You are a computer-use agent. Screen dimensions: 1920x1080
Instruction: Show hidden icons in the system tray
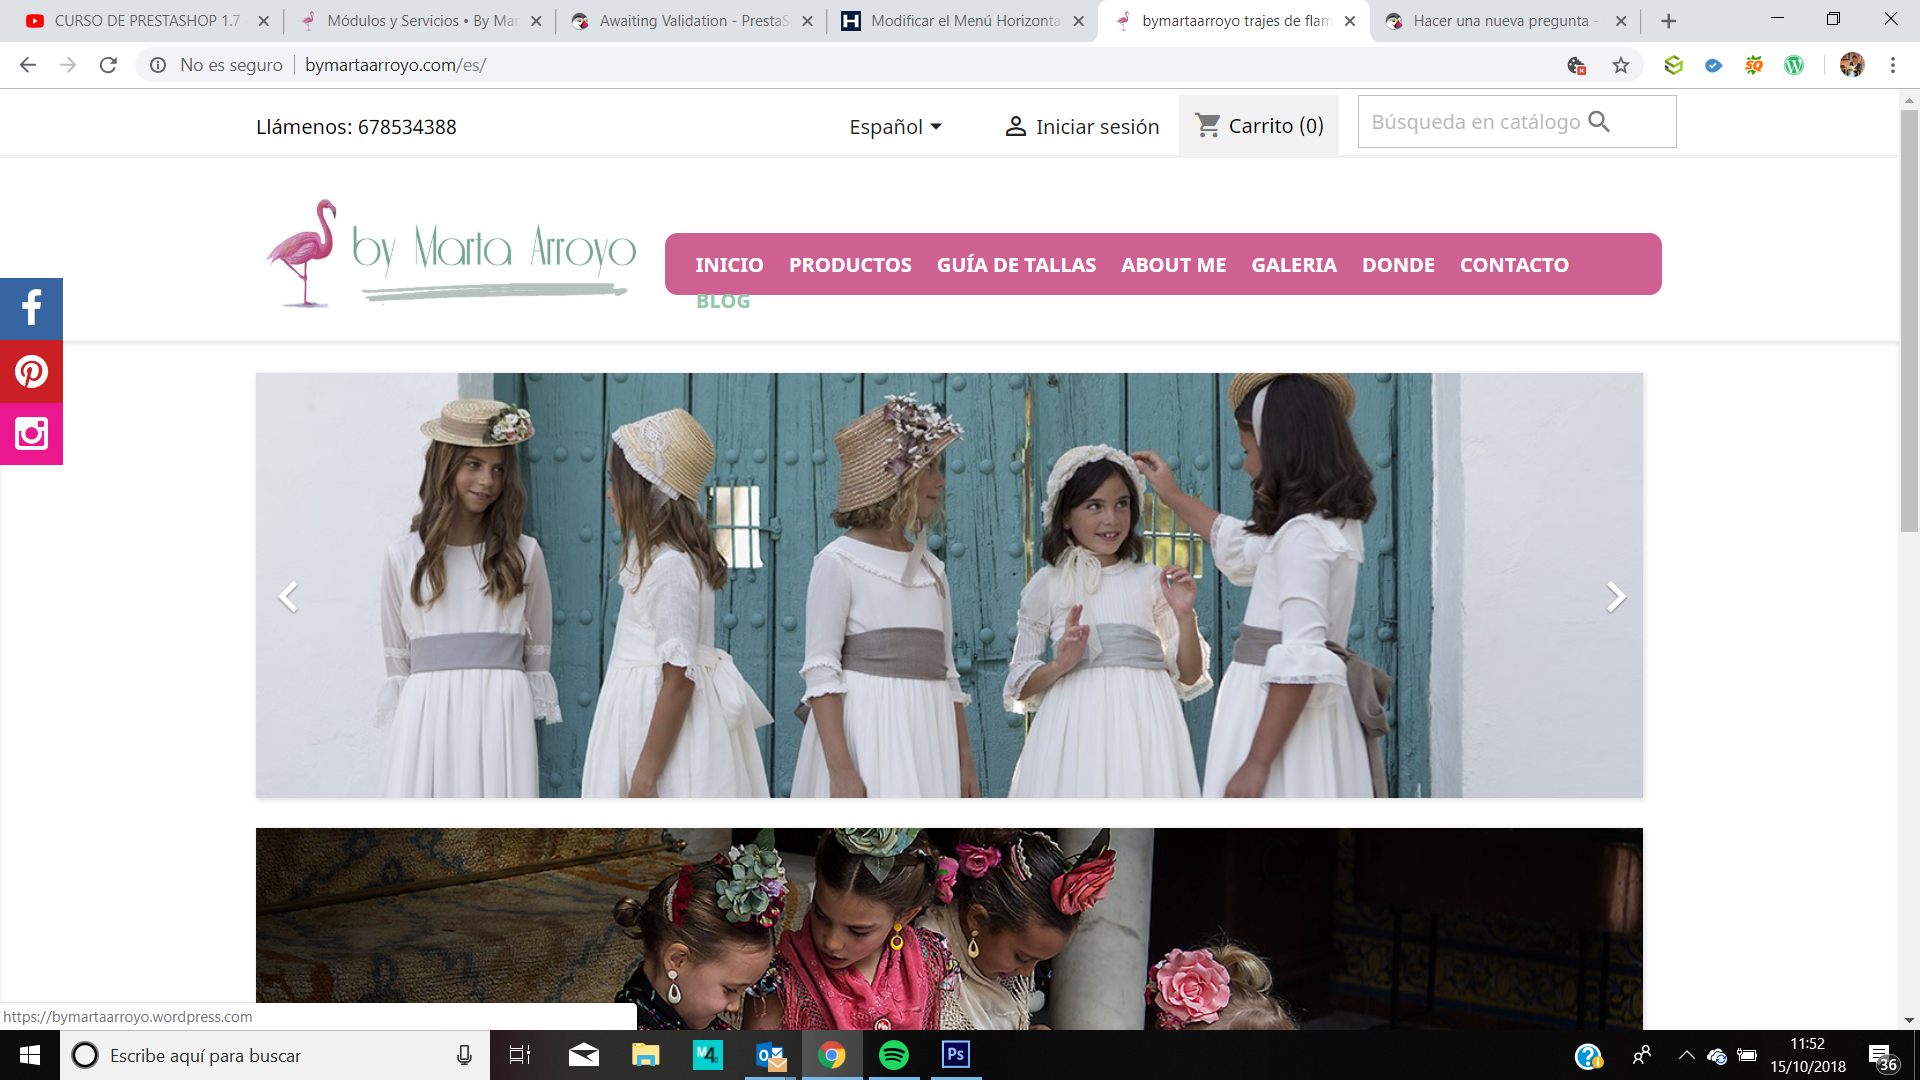click(x=1686, y=1055)
